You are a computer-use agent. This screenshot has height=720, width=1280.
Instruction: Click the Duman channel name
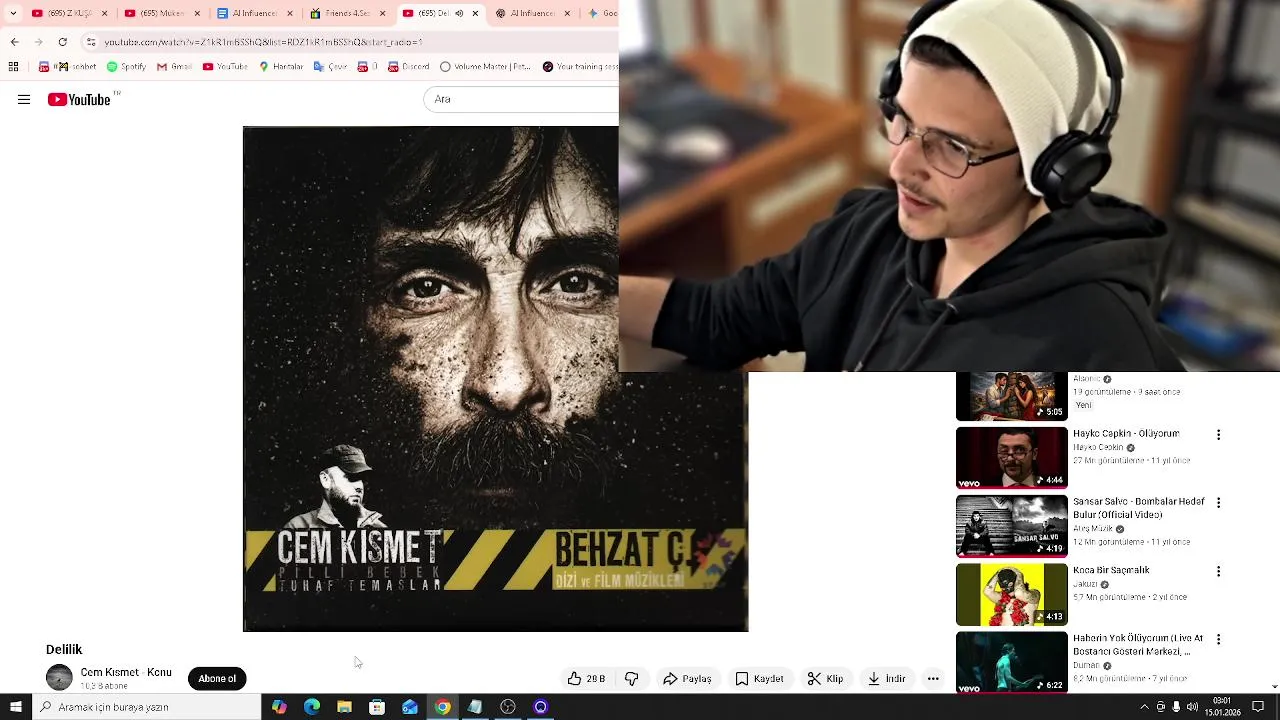pos(1085,665)
